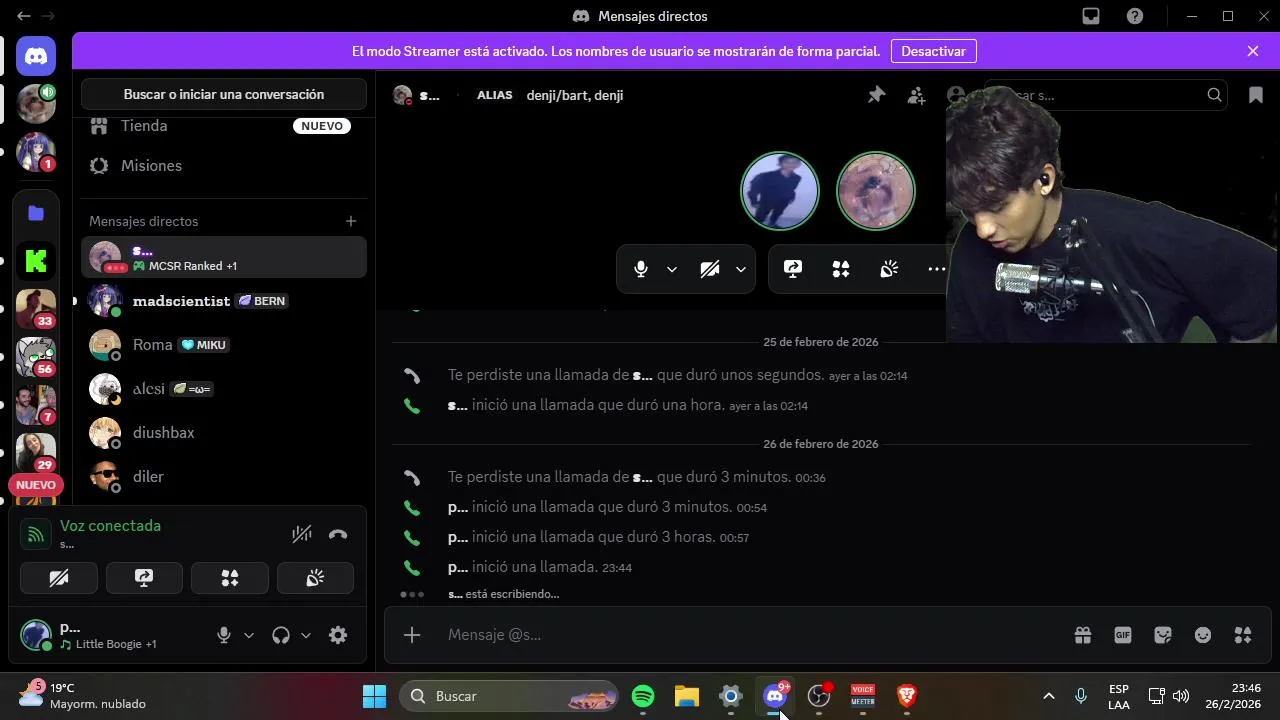The width and height of the screenshot is (1280, 720).
Task: Click Buscar o iniciar una conversación
Action: (x=224, y=94)
